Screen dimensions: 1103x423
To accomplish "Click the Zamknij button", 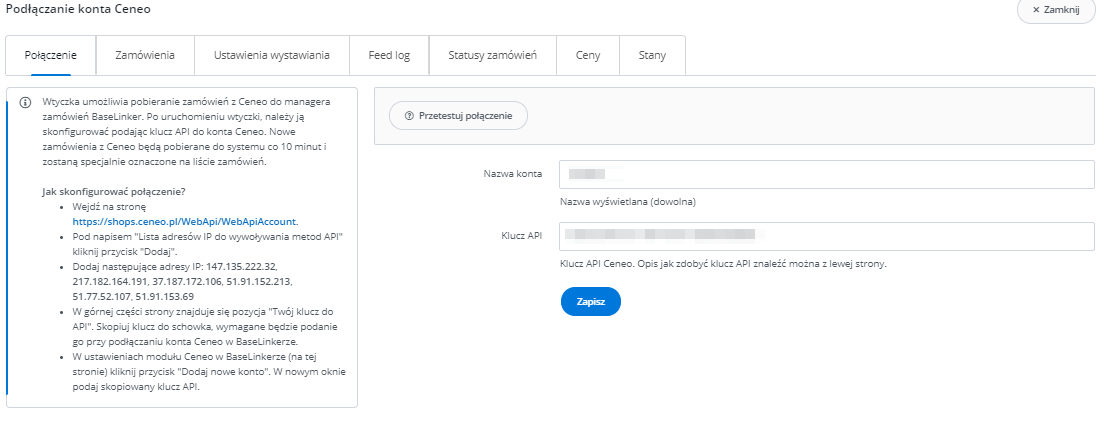I will click(1056, 10).
